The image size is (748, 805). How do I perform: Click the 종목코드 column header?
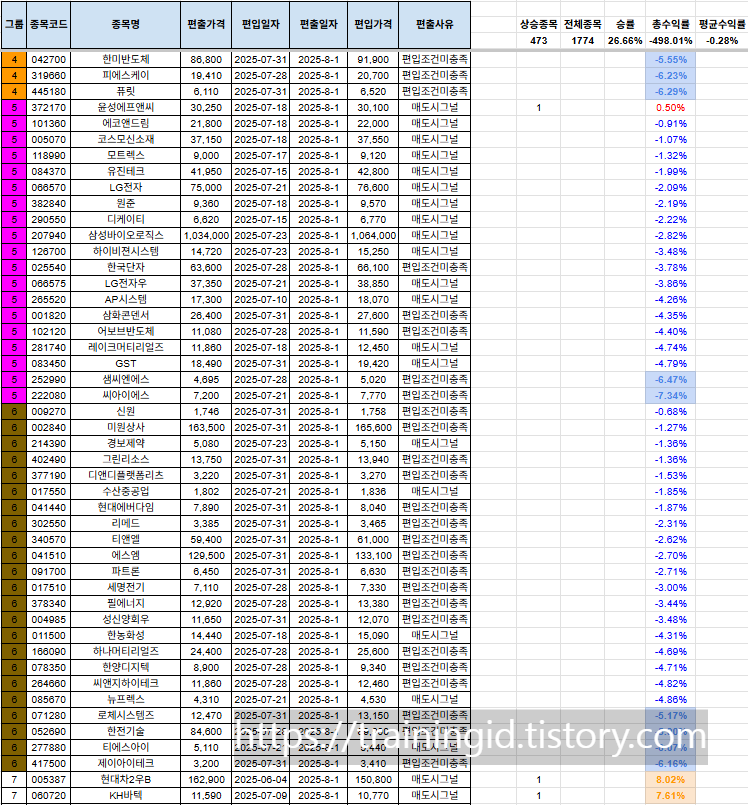48,25
